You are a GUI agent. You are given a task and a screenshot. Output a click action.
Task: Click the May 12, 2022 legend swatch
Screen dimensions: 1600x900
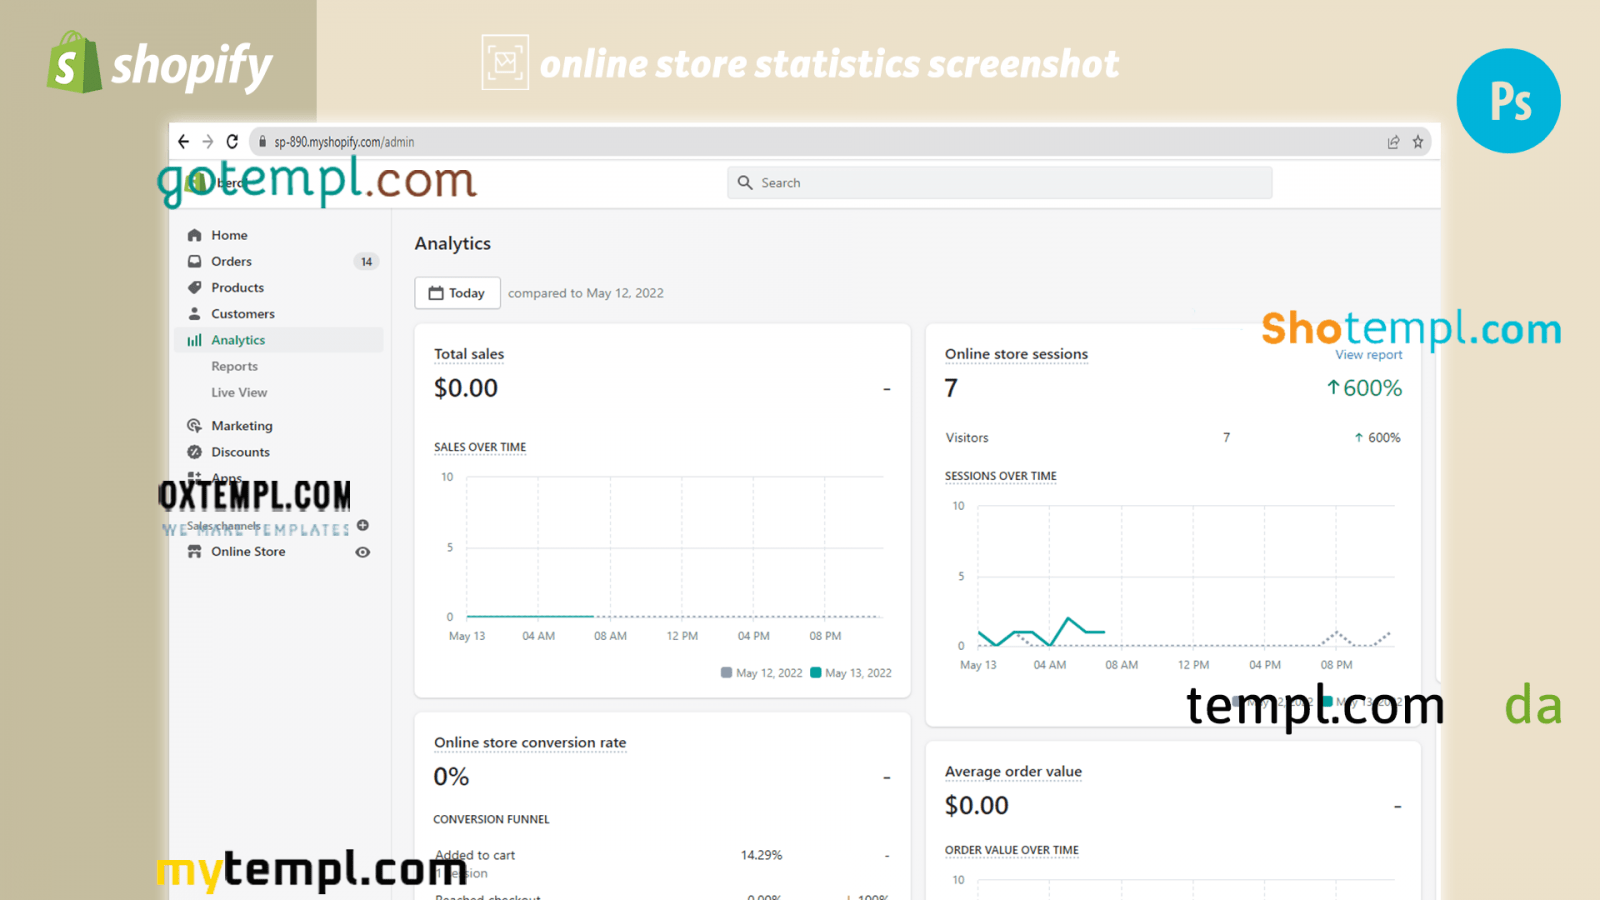[x=727, y=673]
